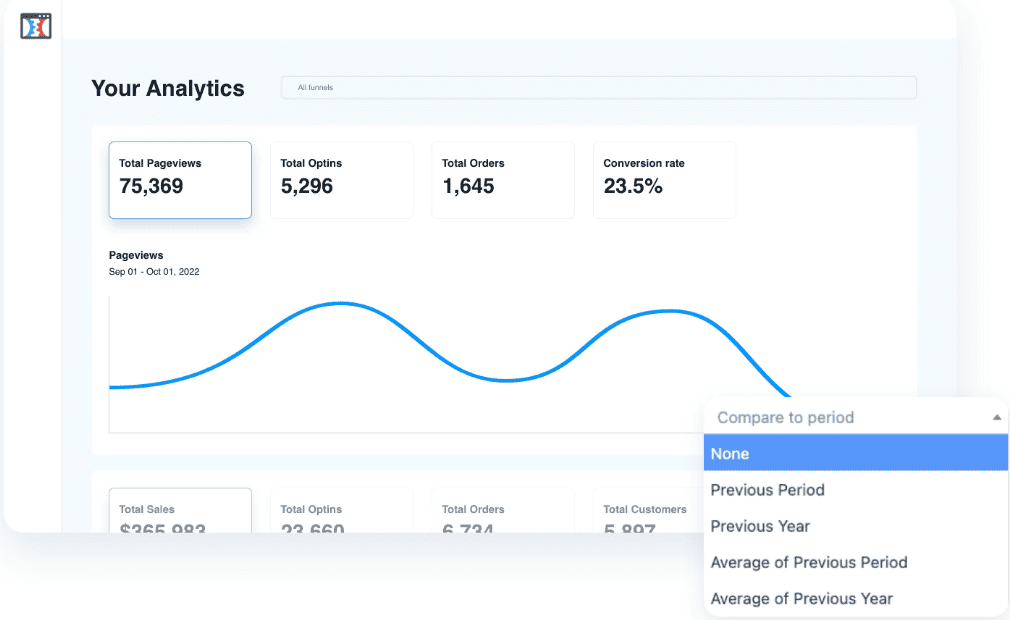Click the Compare to period placeholder text
The image size is (1010, 620).
click(785, 418)
